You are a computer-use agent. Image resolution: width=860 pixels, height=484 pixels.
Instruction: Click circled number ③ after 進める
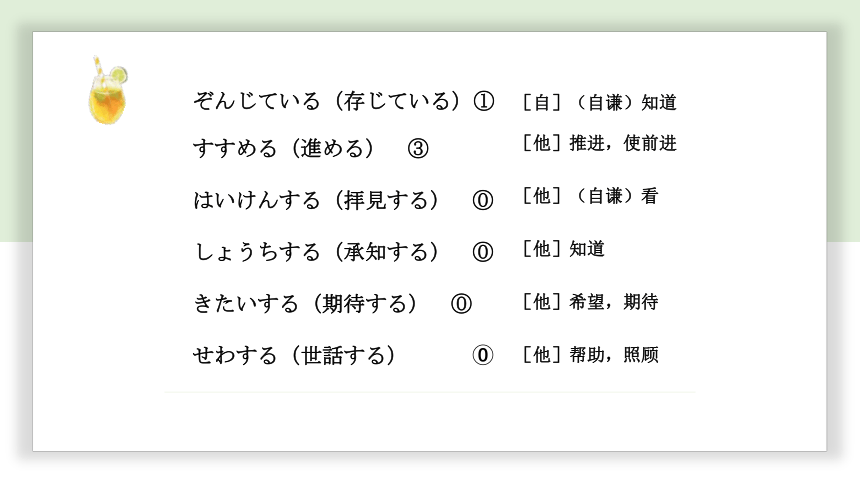coord(418,149)
